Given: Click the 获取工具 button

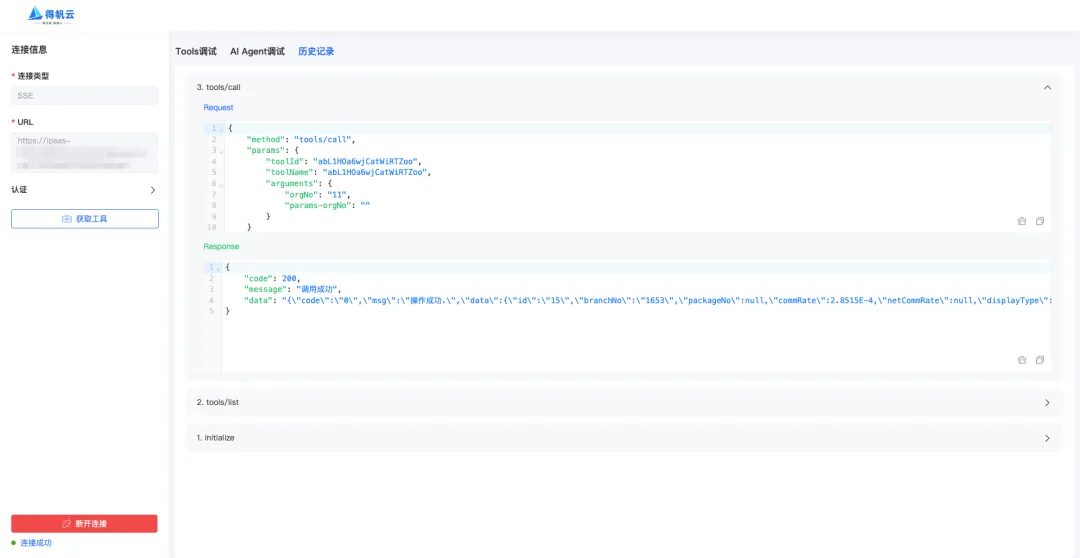Looking at the screenshot, I should point(85,218).
